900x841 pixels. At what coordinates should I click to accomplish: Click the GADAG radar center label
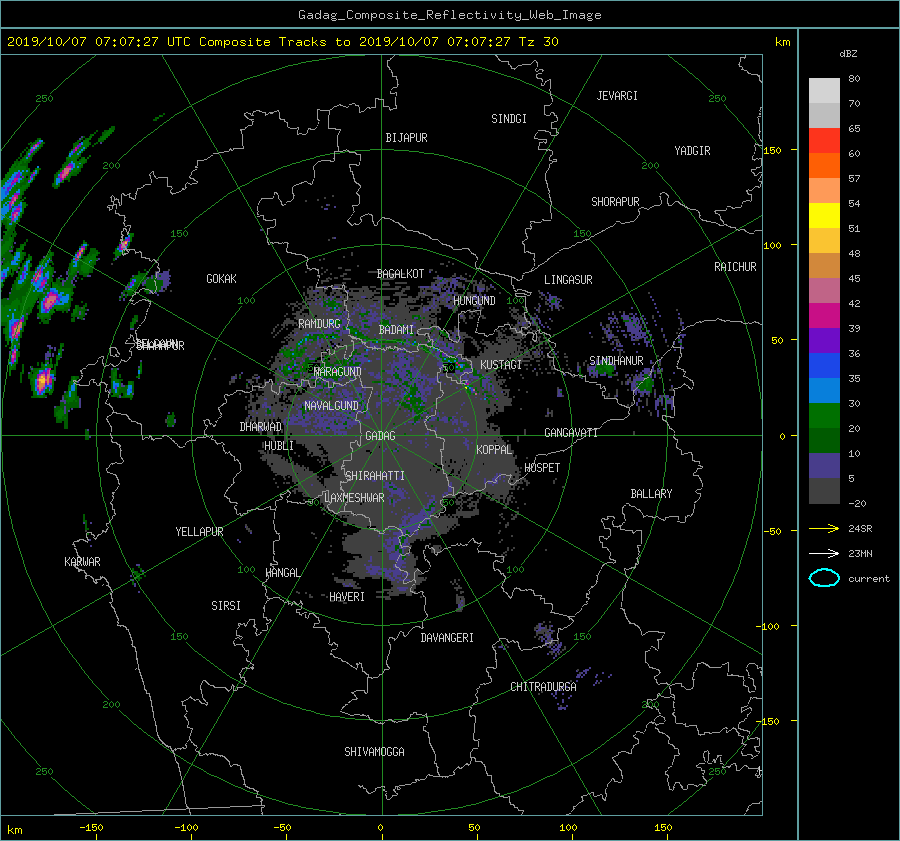tap(380, 436)
